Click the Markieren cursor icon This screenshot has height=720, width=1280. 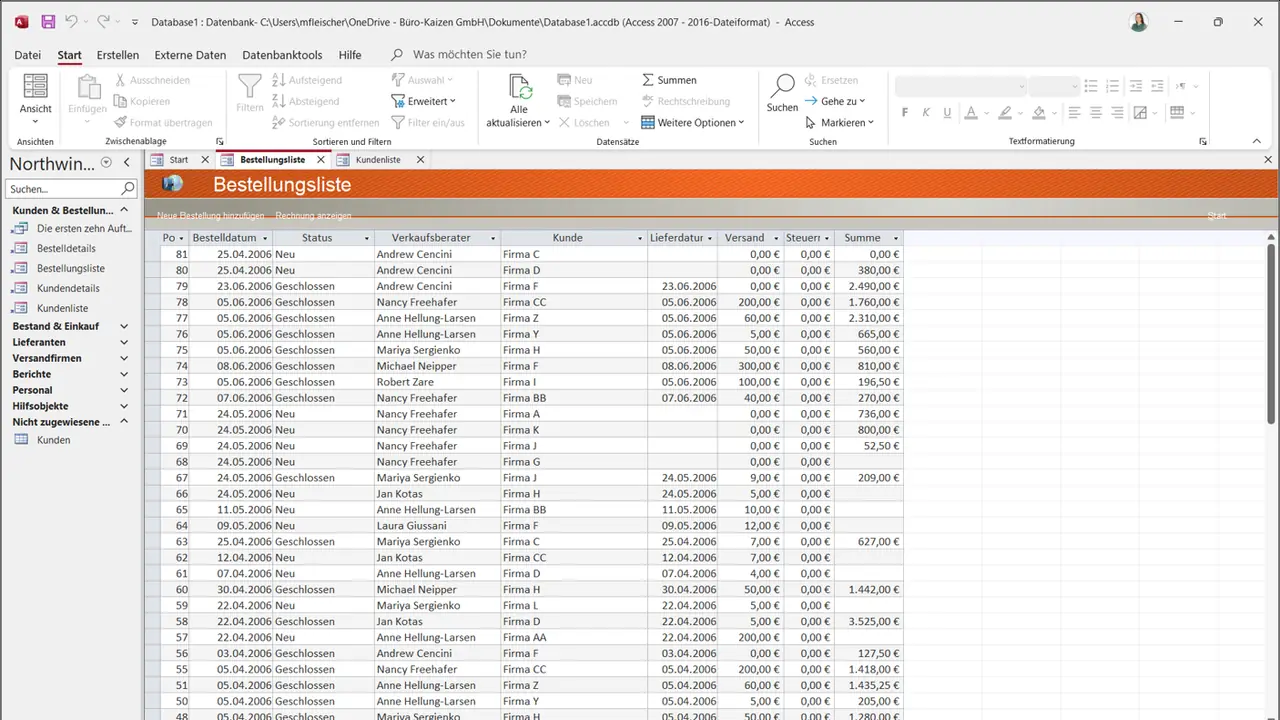[811, 122]
